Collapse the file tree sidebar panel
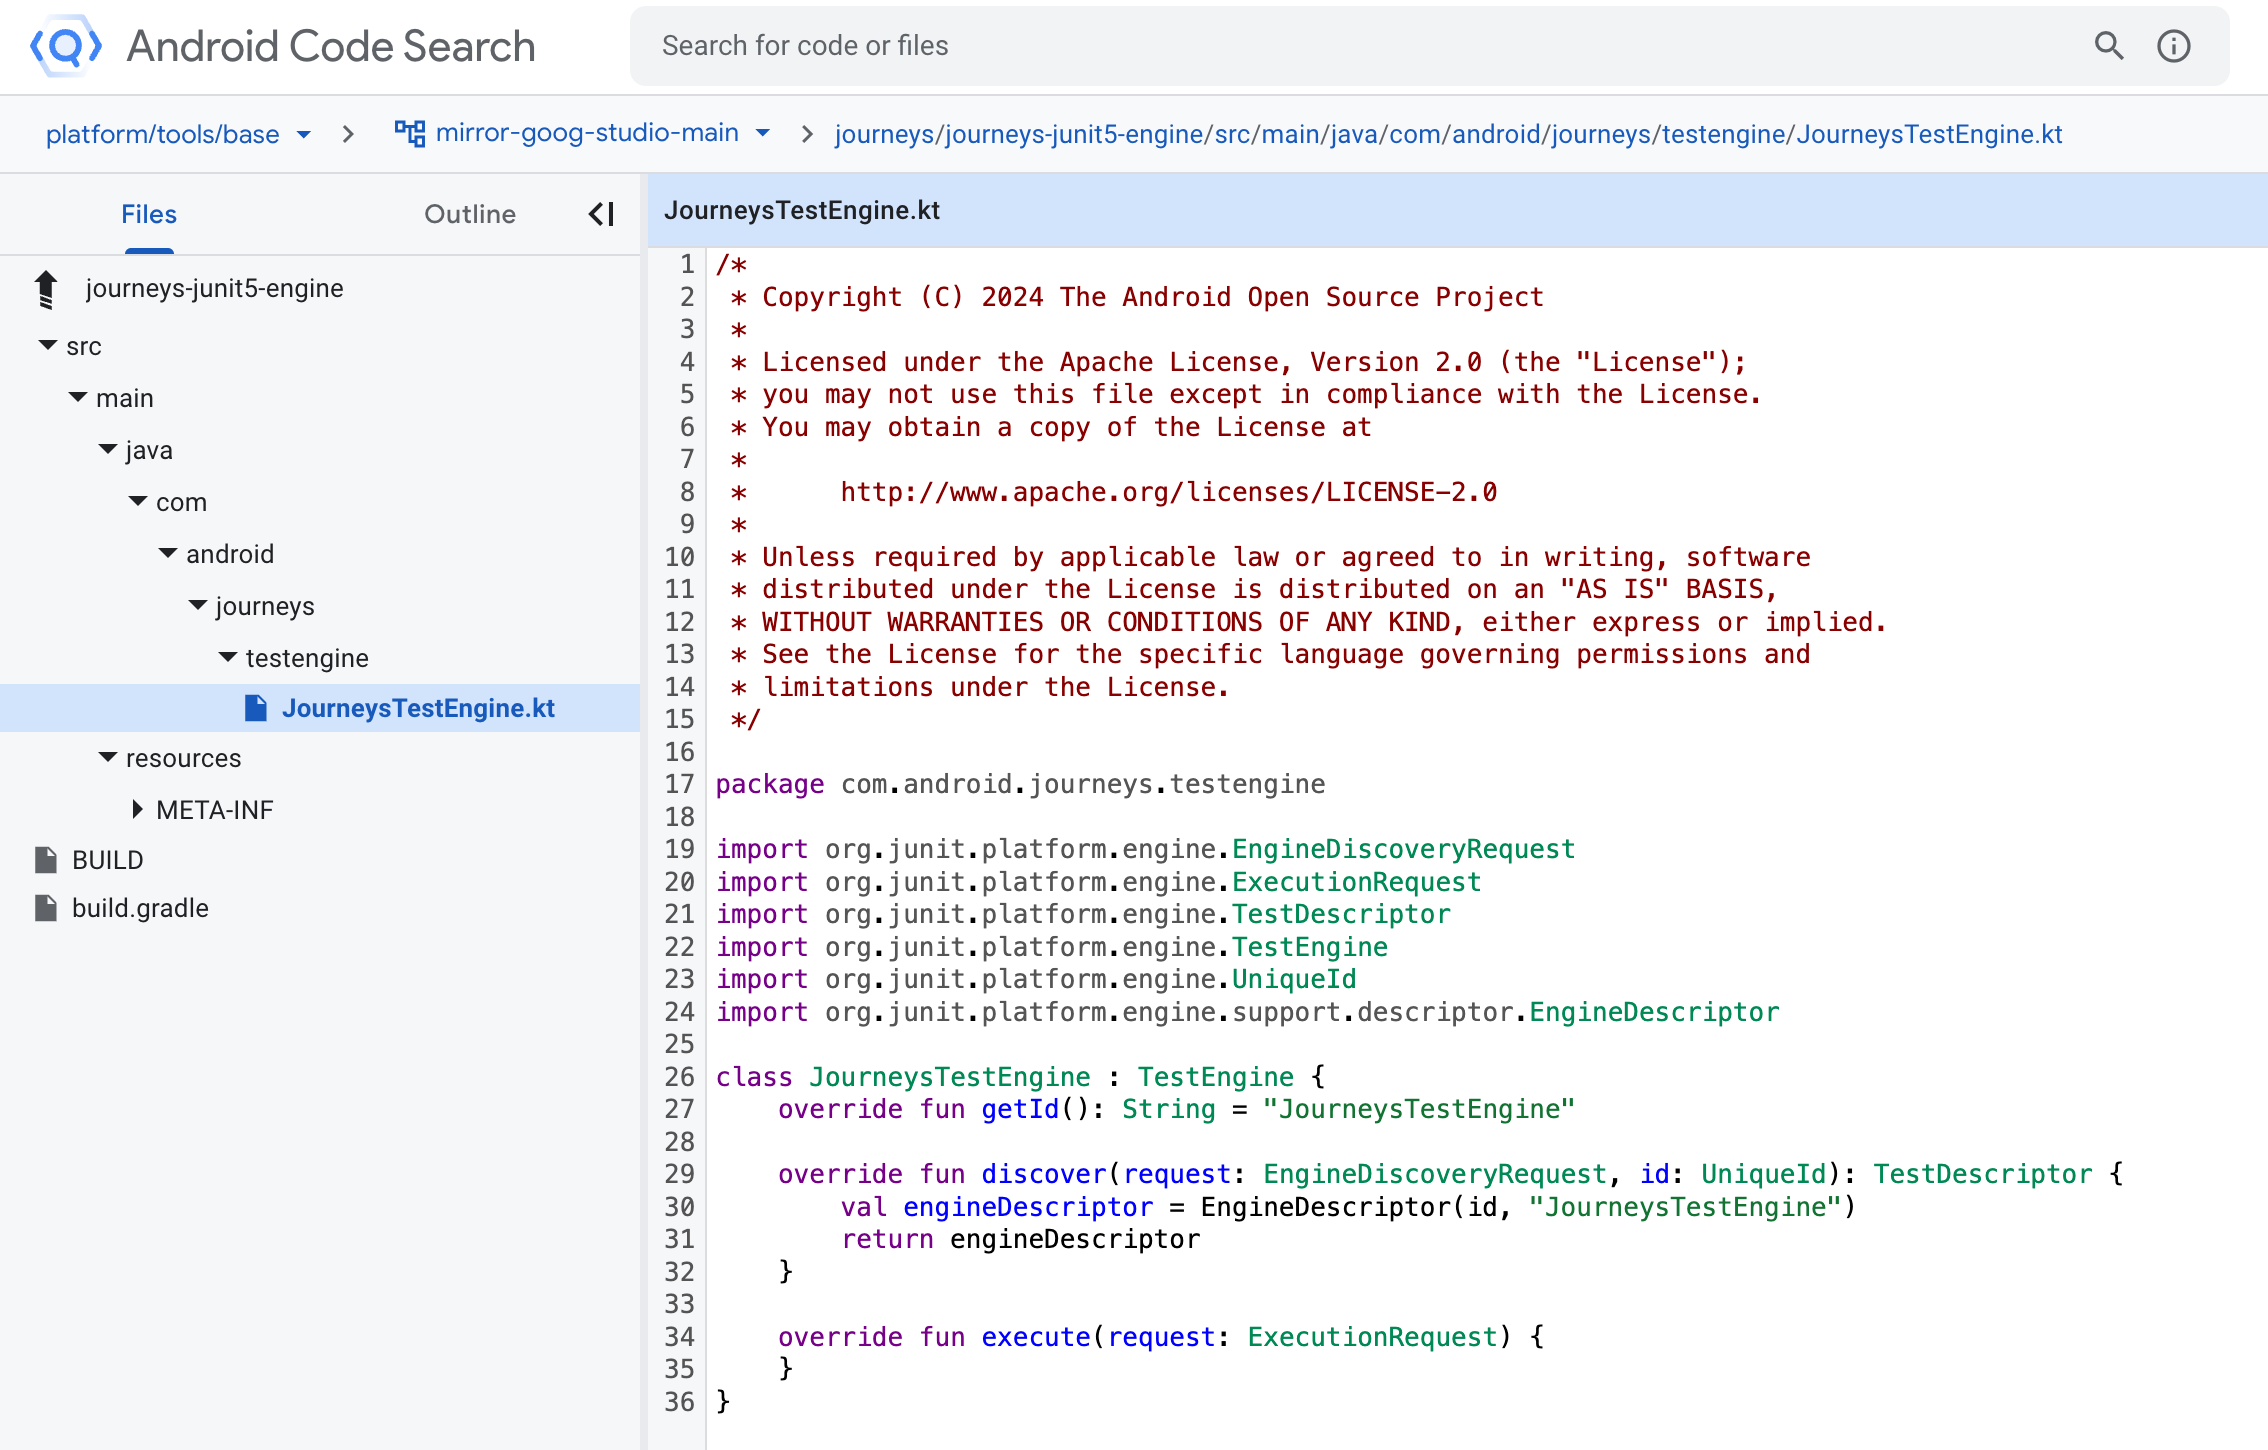The width and height of the screenshot is (2268, 1450). tap(601, 214)
